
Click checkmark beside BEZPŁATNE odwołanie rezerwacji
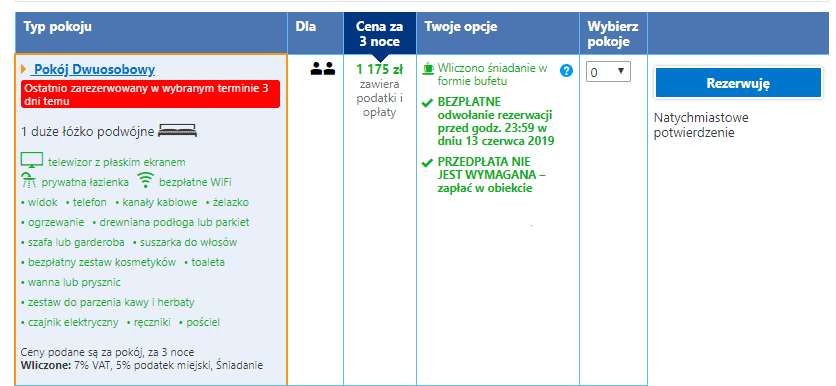pyautogui.click(x=427, y=103)
